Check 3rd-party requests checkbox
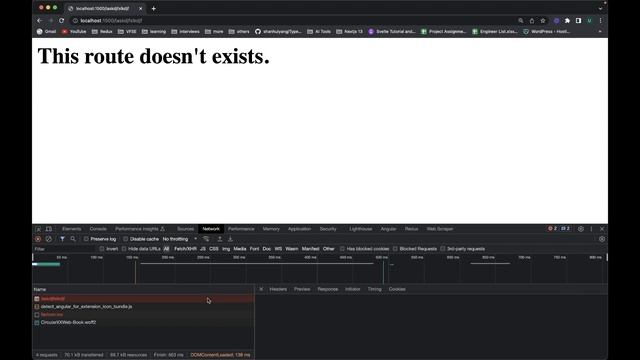The width and height of the screenshot is (640, 360). [443, 249]
